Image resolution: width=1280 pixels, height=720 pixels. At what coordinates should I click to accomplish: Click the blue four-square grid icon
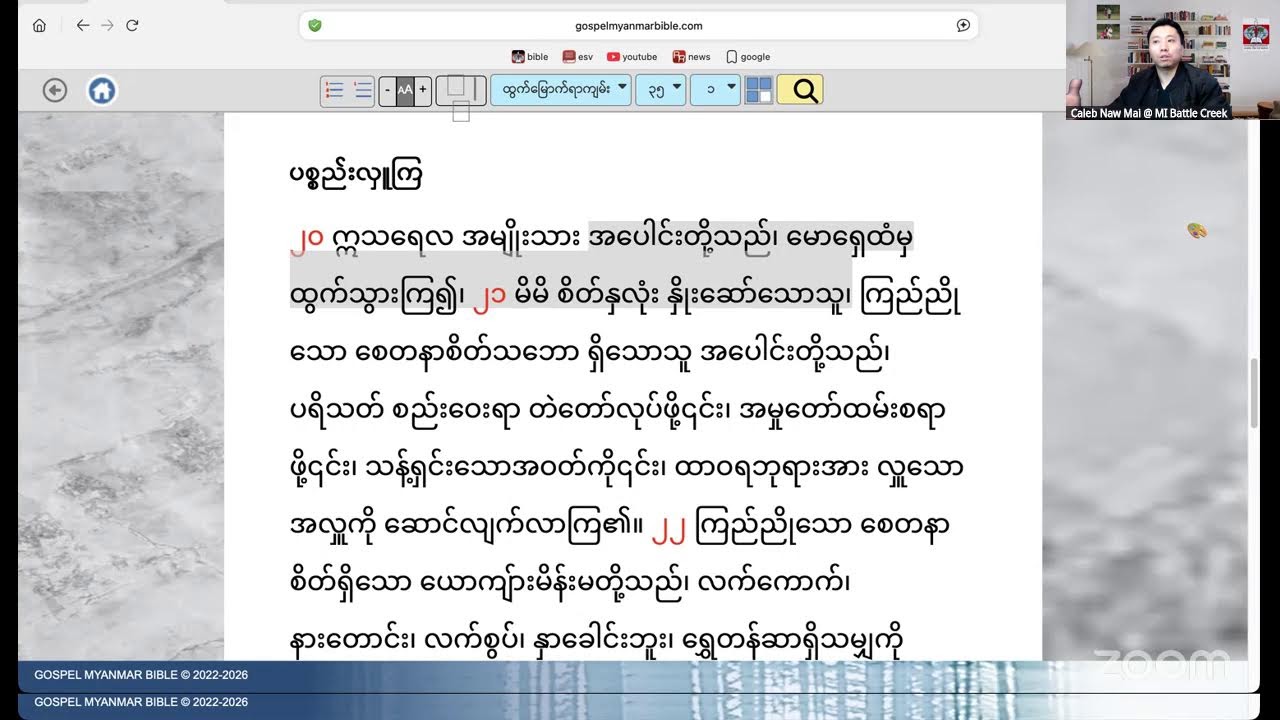tap(758, 90)
